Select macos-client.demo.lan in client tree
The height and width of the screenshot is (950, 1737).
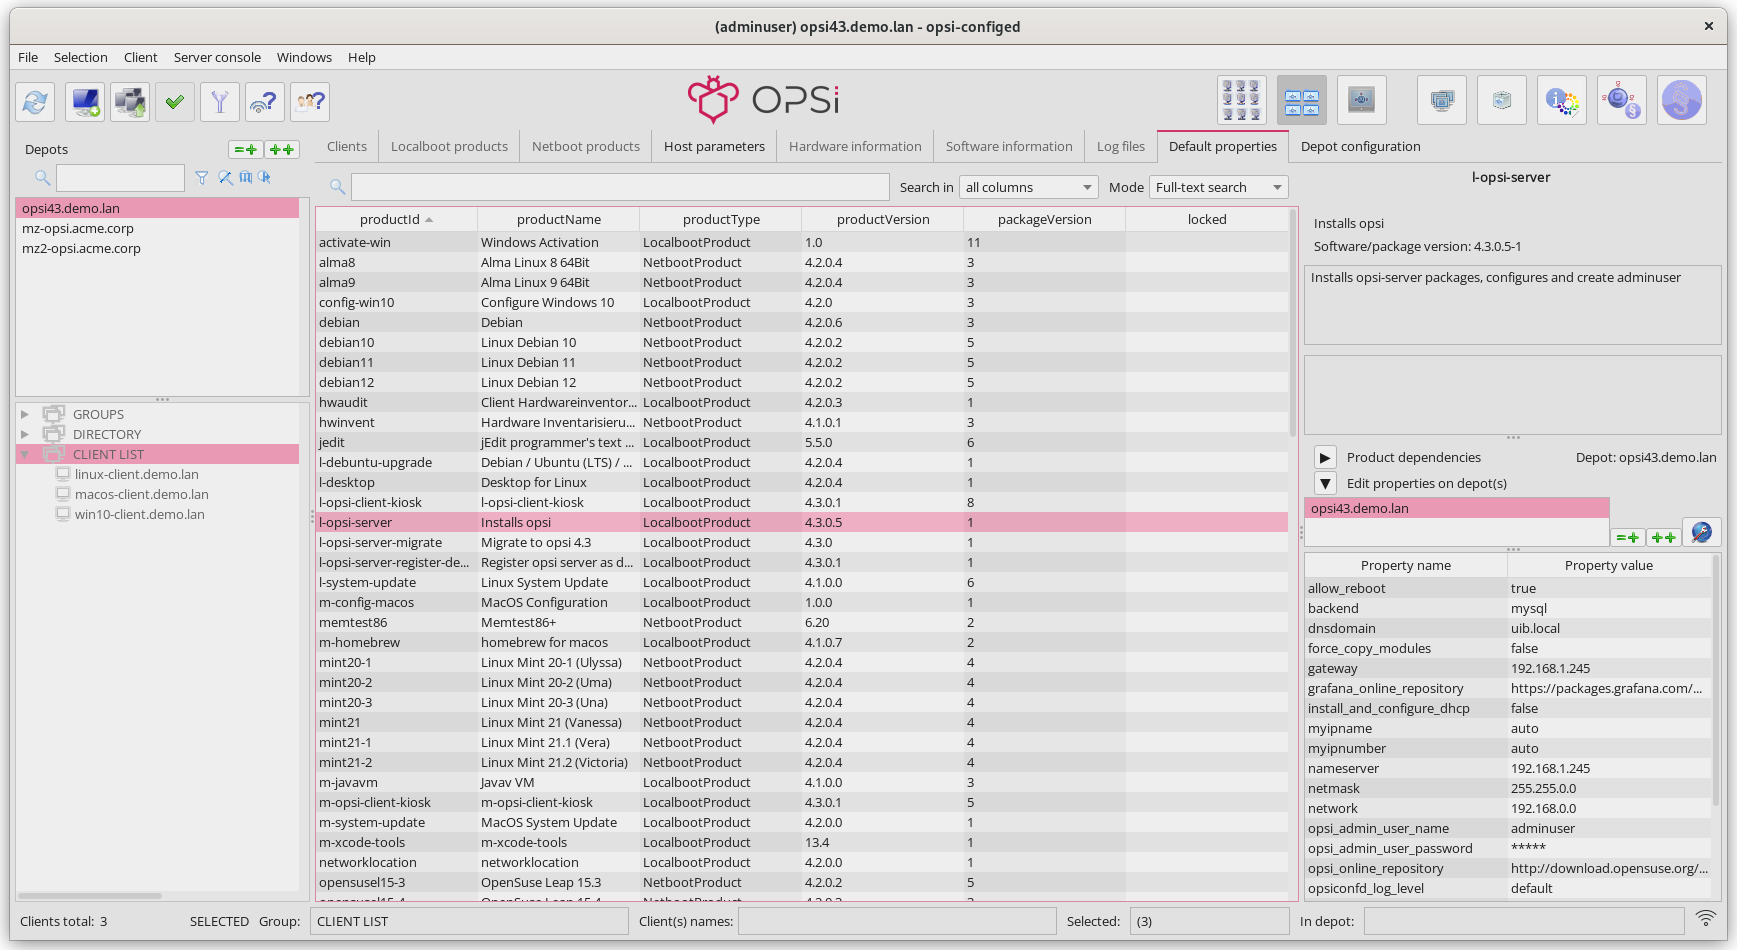click(142, 494)
